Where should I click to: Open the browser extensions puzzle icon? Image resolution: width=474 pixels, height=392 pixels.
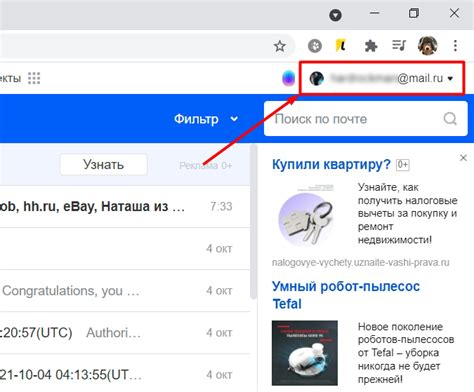pyautogui.click(x=371, y=46)
